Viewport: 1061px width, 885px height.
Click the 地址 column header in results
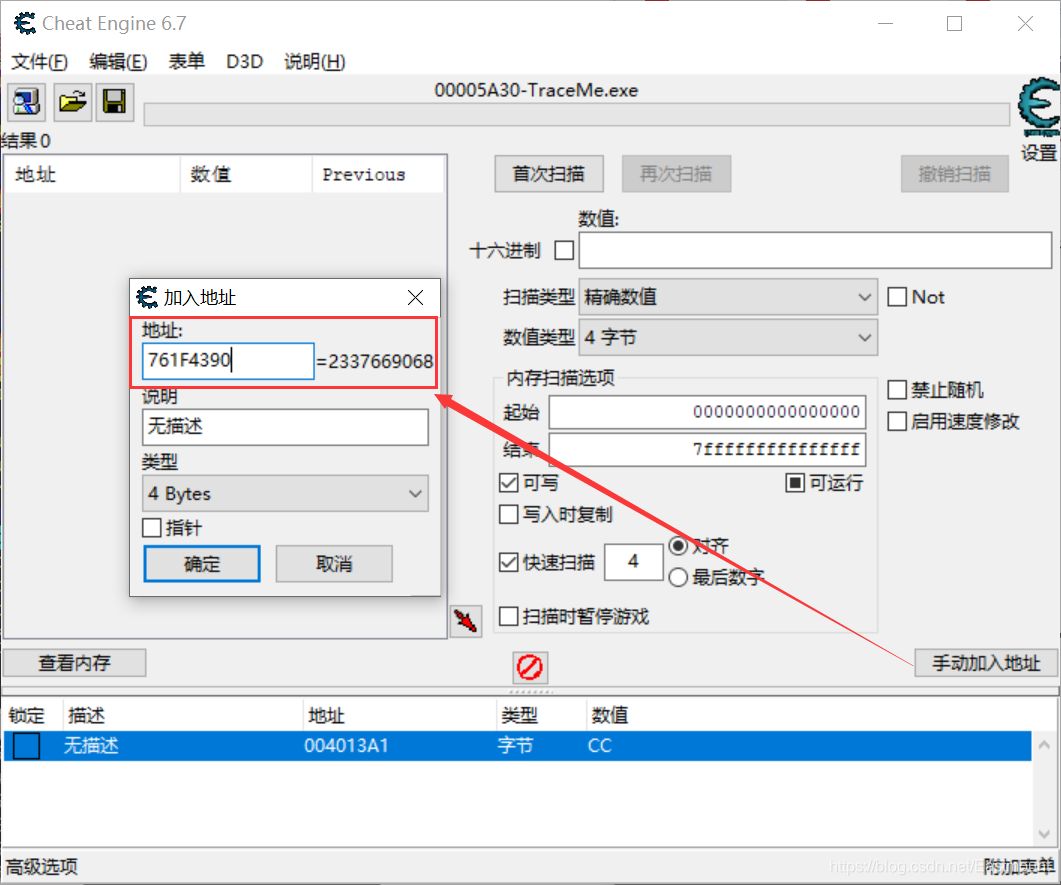tap(92, 175)
